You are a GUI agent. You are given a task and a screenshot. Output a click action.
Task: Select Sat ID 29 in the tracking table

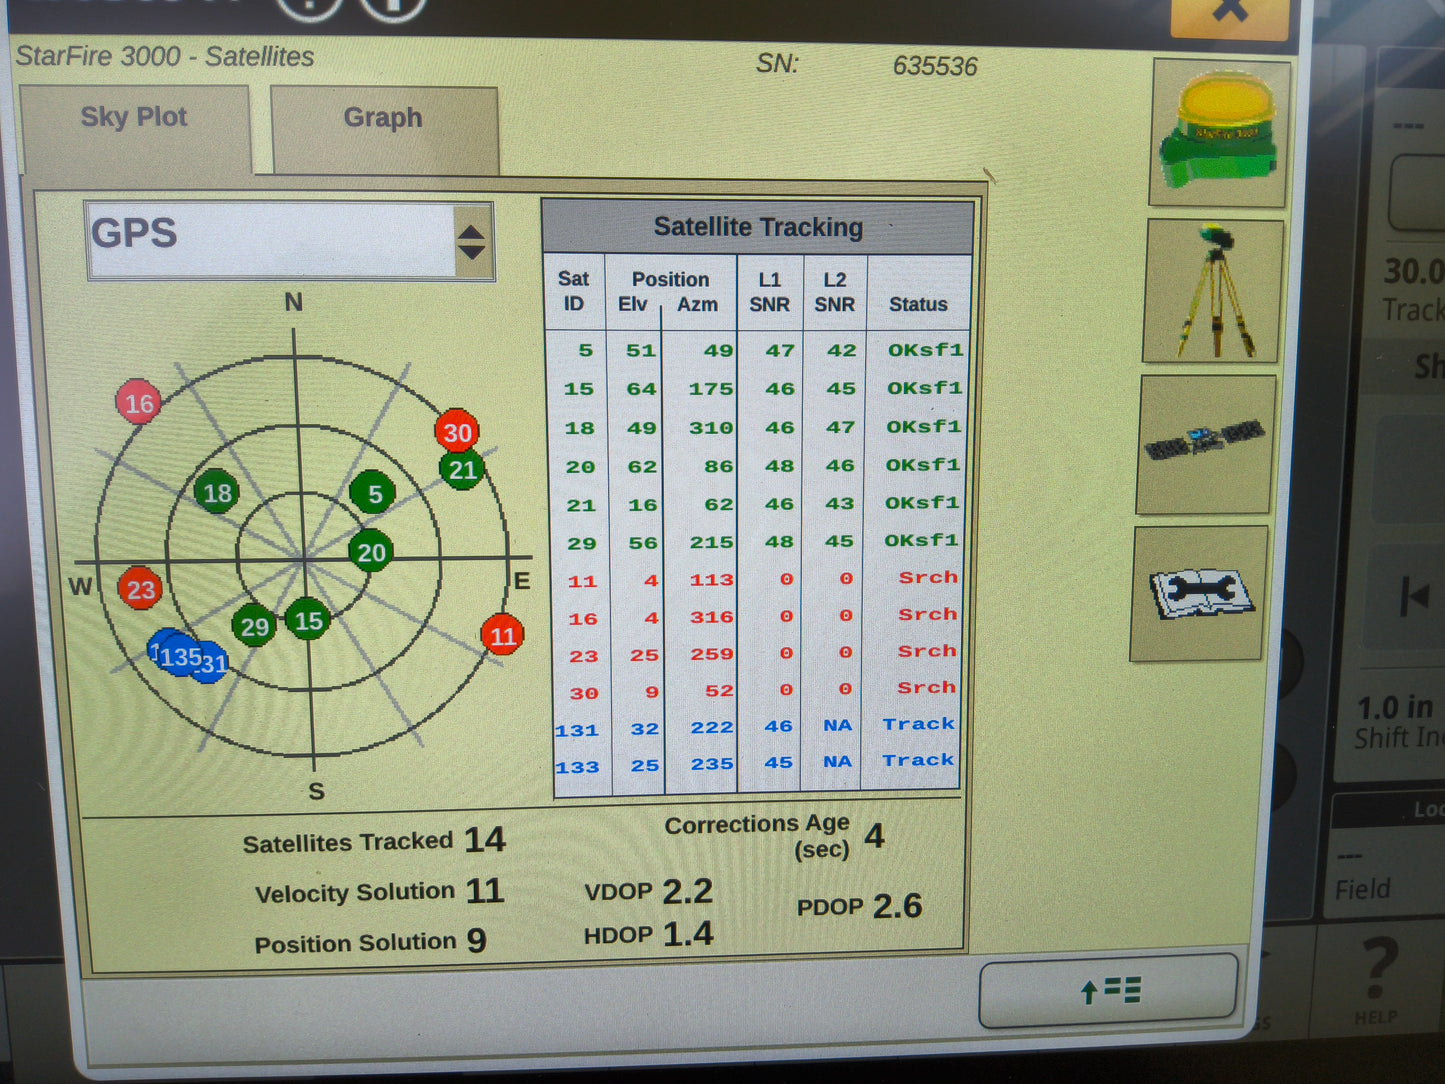point(582,543)
